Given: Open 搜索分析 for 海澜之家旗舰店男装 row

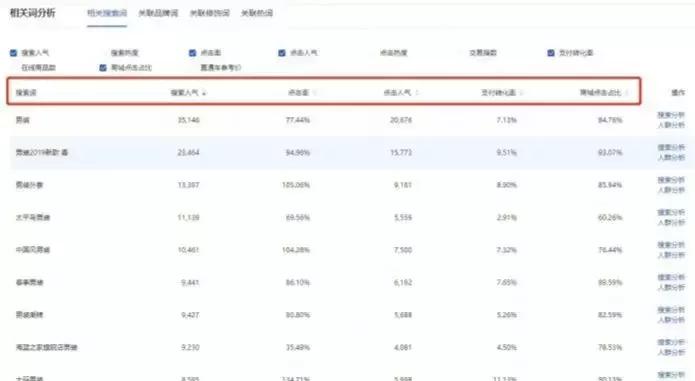Looking at the screenshot, I should [671, 342].
